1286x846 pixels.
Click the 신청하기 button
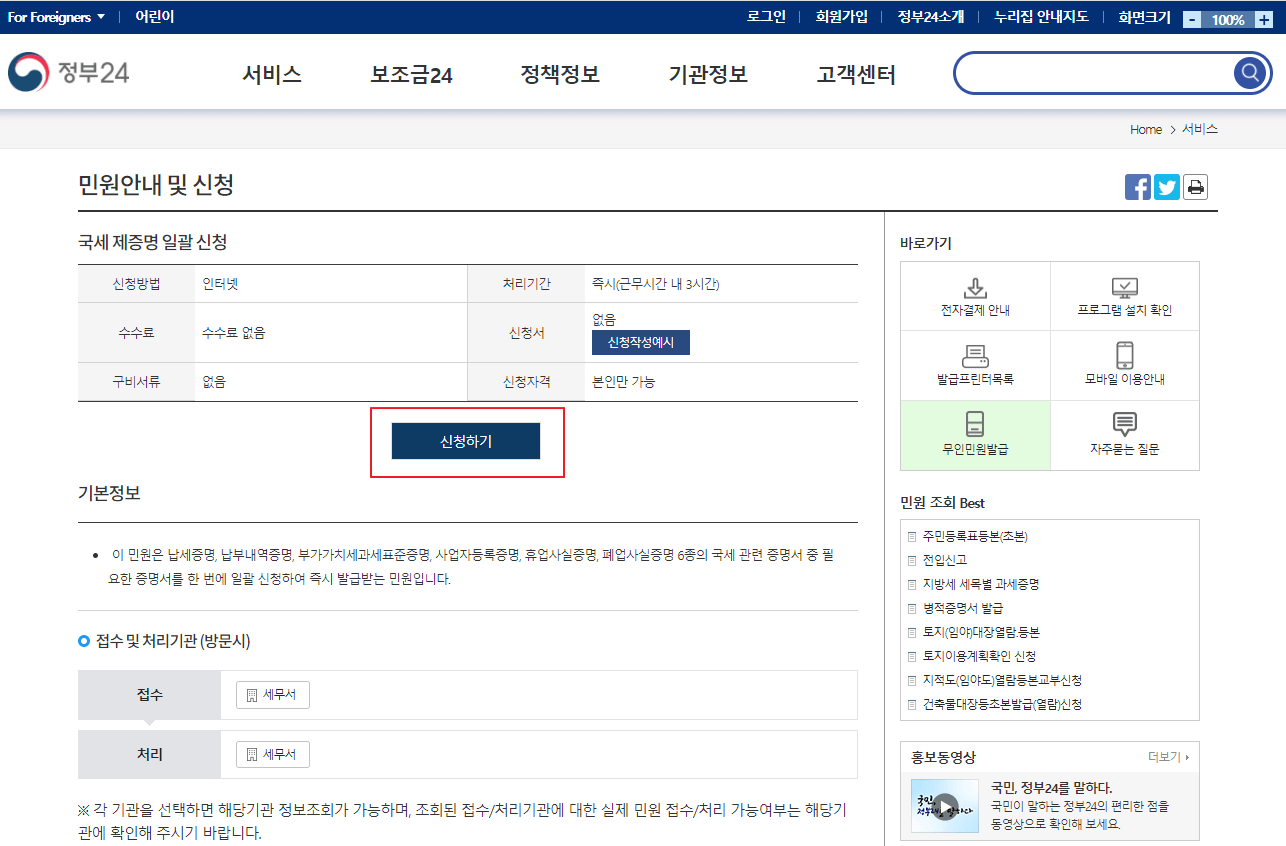point(466,441)
